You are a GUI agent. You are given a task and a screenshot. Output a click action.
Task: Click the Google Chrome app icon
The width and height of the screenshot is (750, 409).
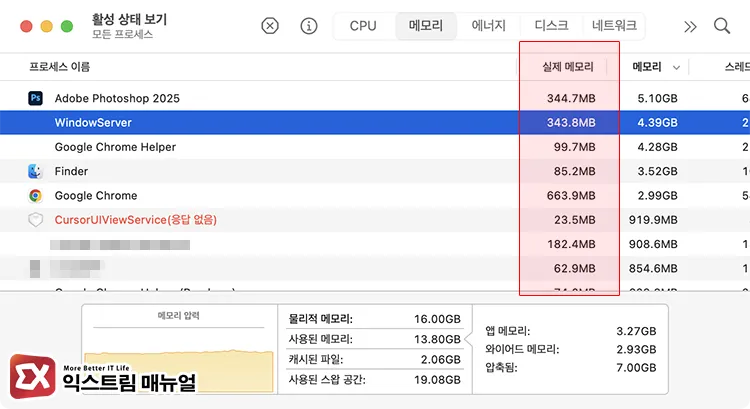click(35, 196)
